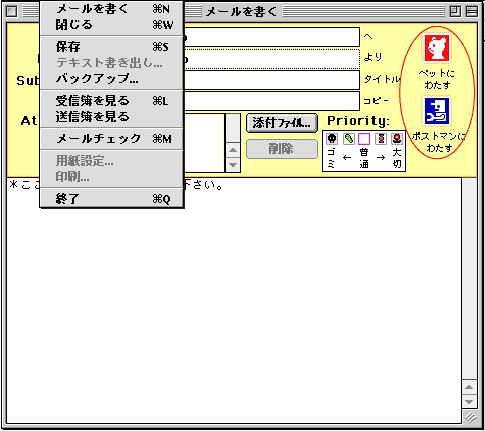Click the red pet delivery icon
The width and height of the screenshot is (485, 431).
point(437,48)
